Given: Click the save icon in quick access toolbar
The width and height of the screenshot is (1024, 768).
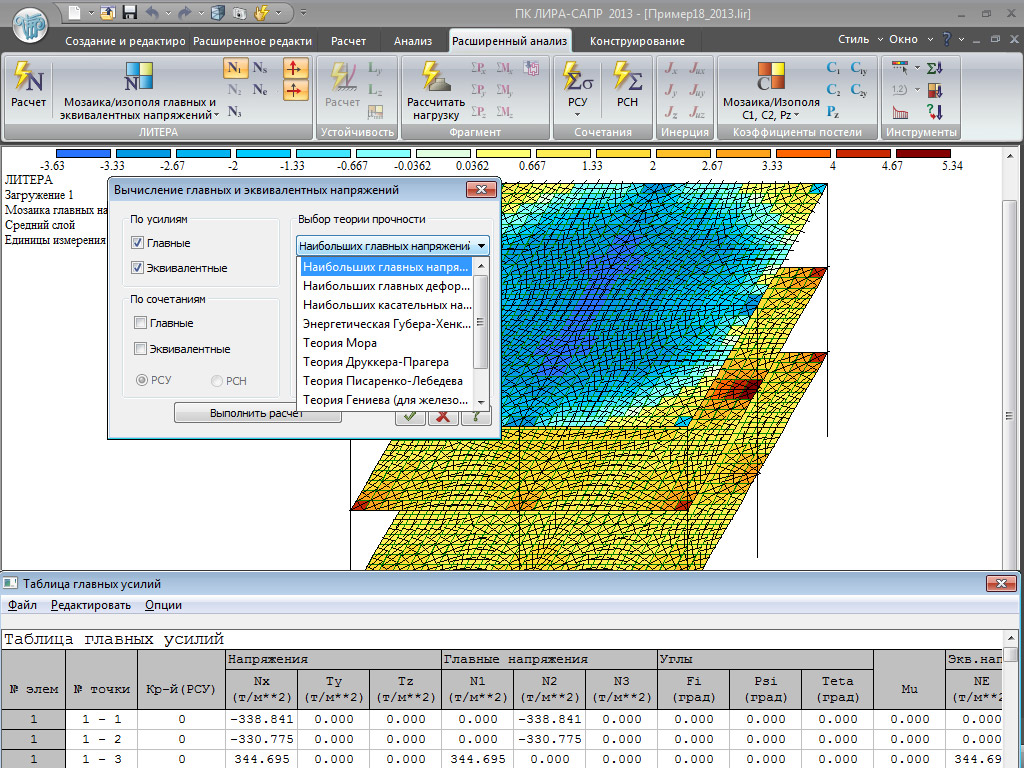Looking at the screenshot, I should 129,14.
